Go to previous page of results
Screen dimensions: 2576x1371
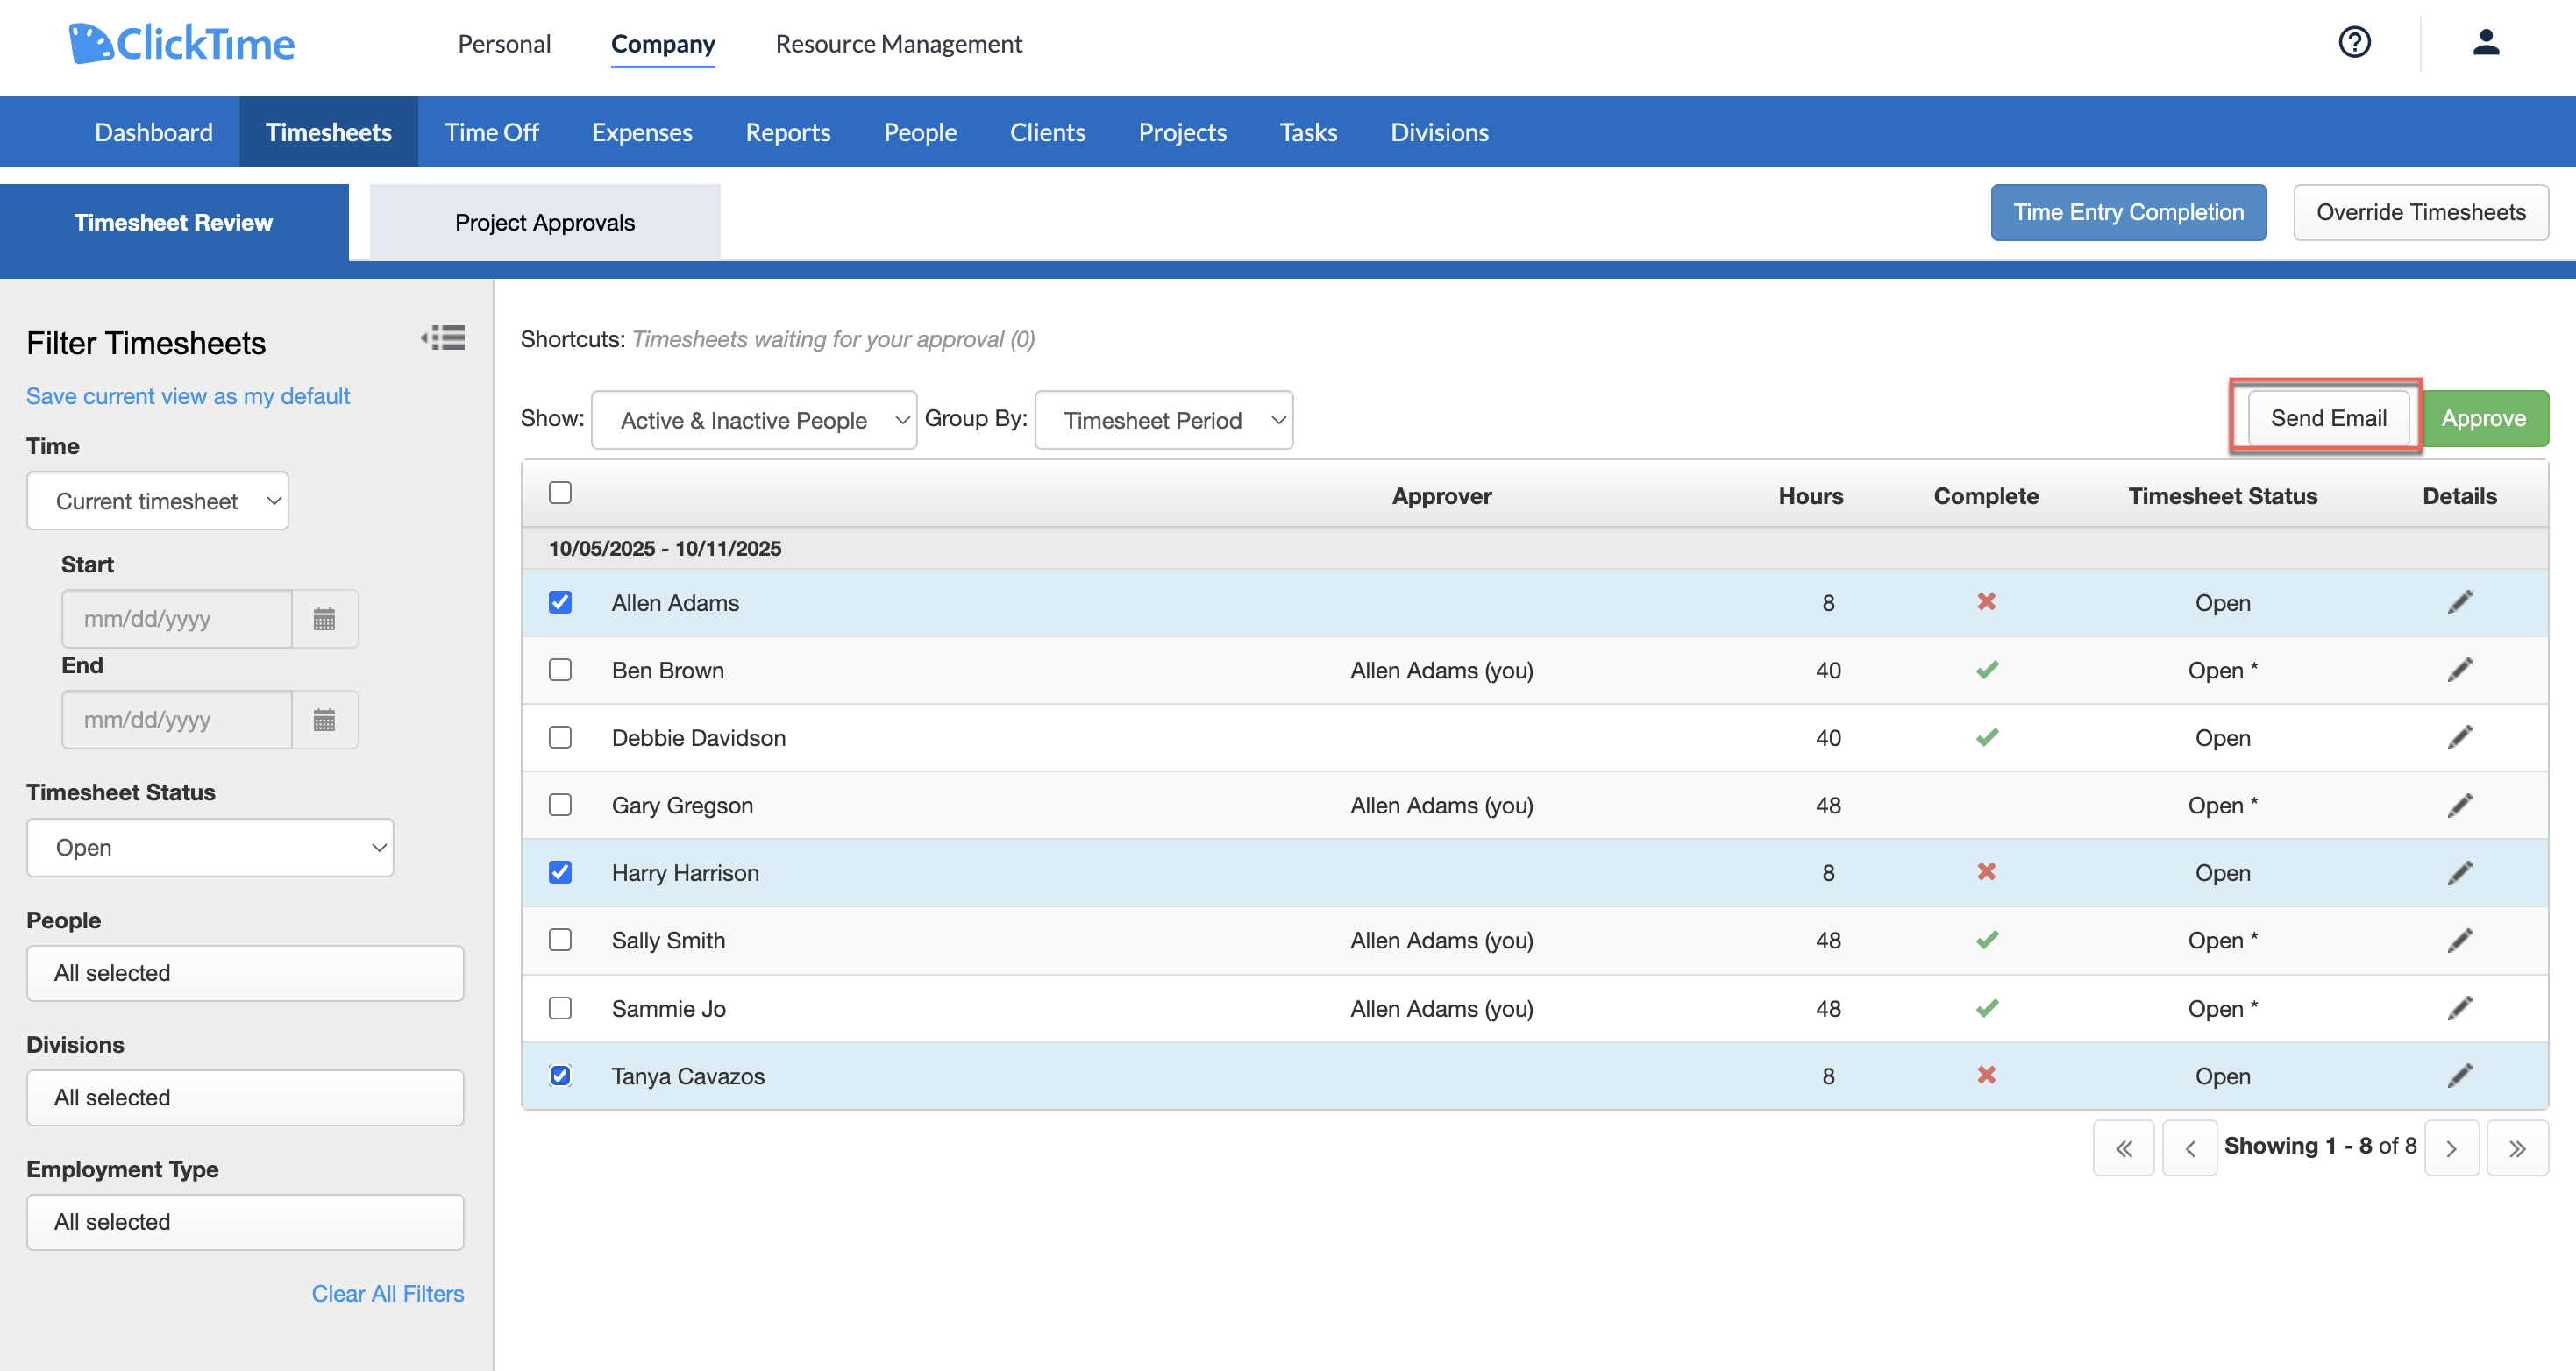point(2189,1148)
